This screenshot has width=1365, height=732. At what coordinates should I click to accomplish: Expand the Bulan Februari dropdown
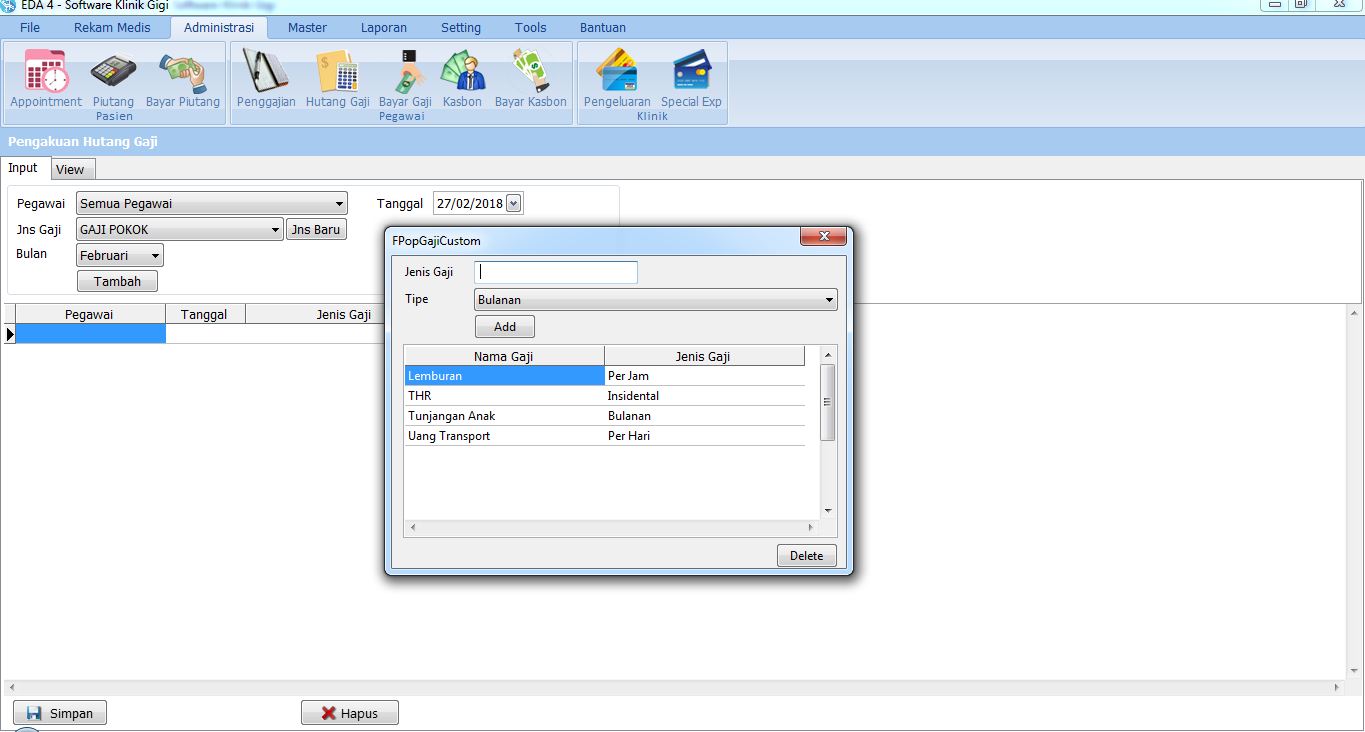coord(156,256)
